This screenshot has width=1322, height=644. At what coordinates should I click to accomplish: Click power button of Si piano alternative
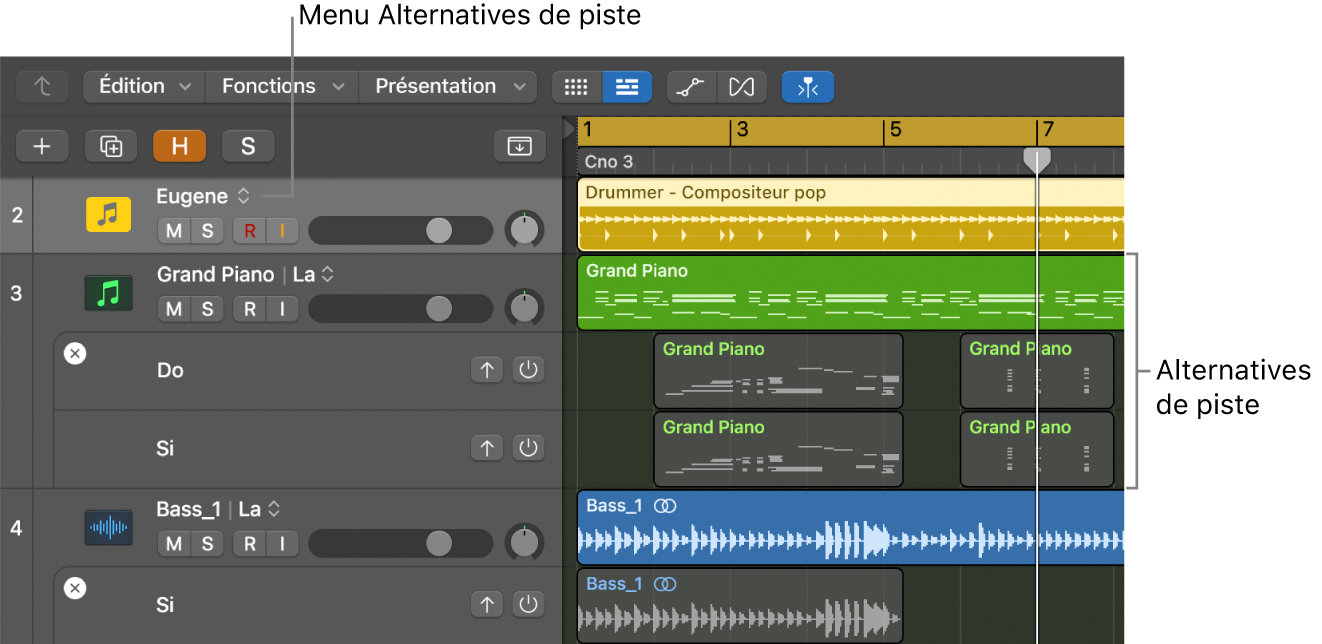click(528, 448)
